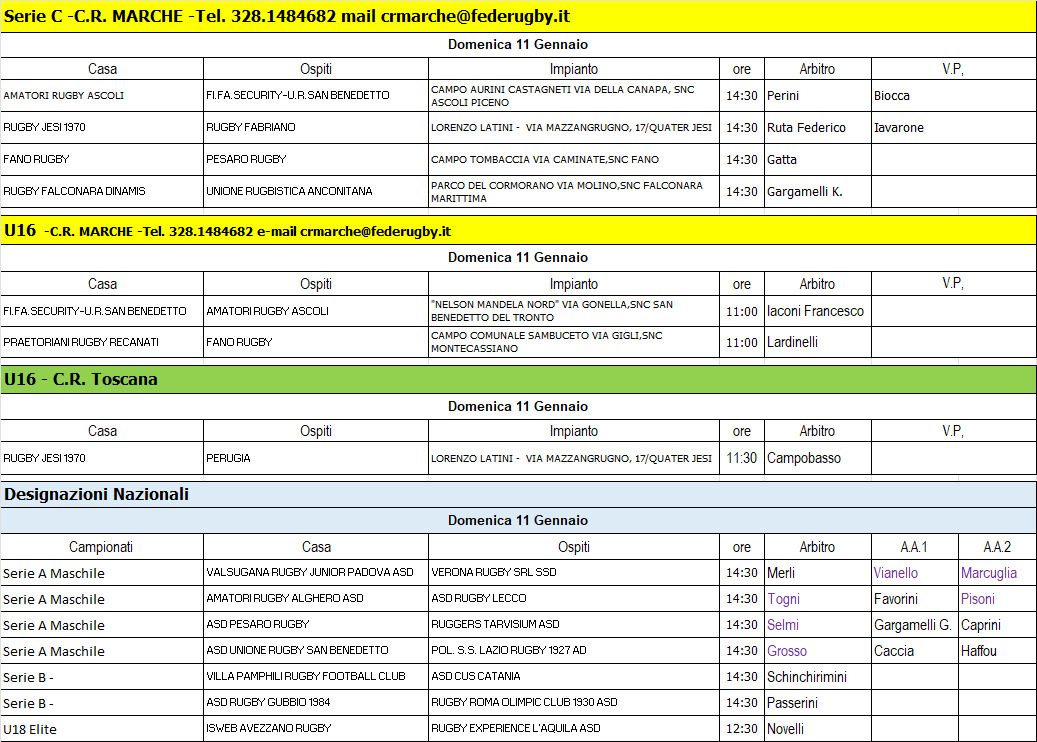This screenshot has width=1037, height=742.
Task: Click the U18 Elite championship cell
Action: coord(30,729)
